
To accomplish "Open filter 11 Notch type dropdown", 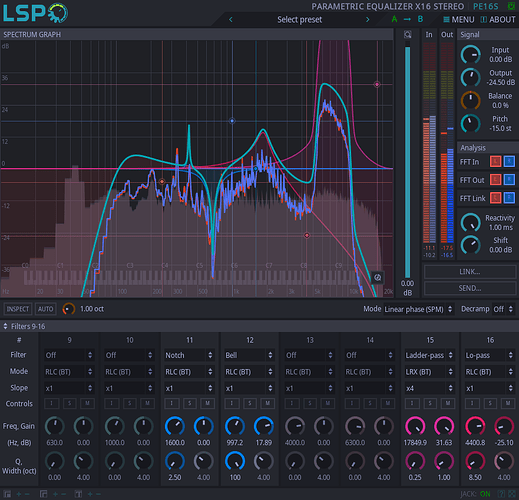I will pos(189,355).
